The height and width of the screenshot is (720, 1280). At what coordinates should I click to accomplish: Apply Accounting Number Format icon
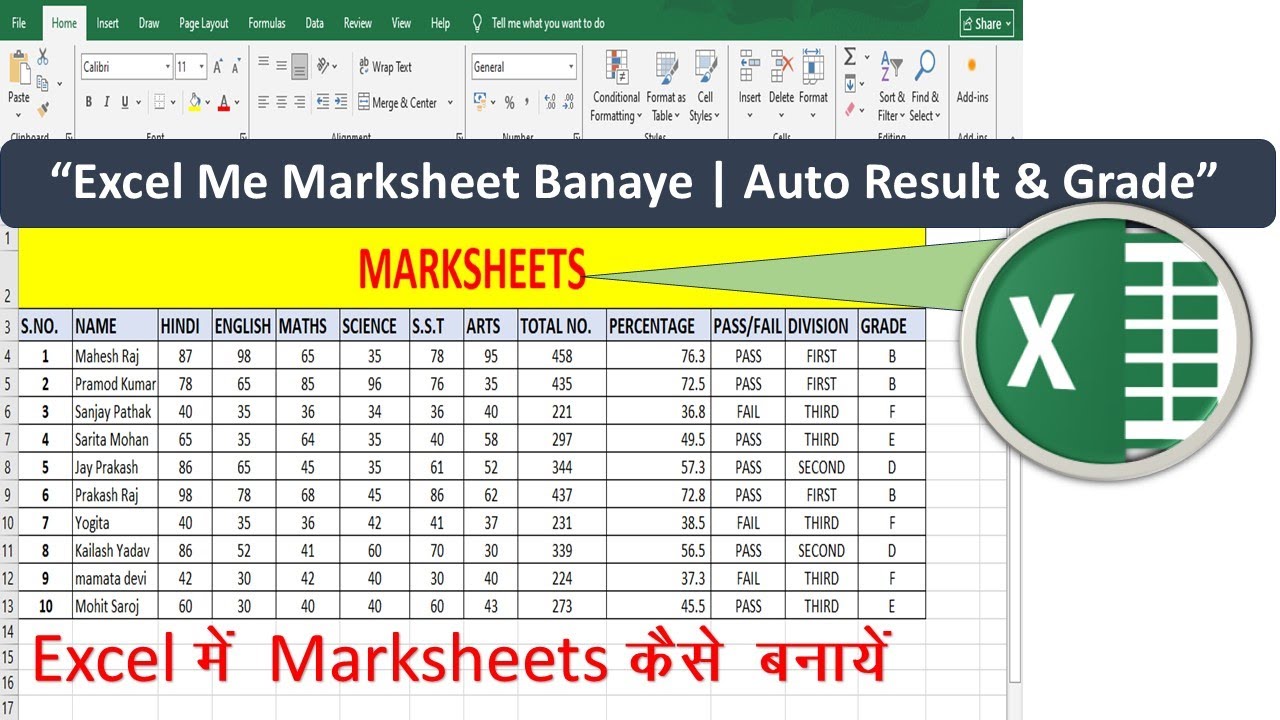479,102
